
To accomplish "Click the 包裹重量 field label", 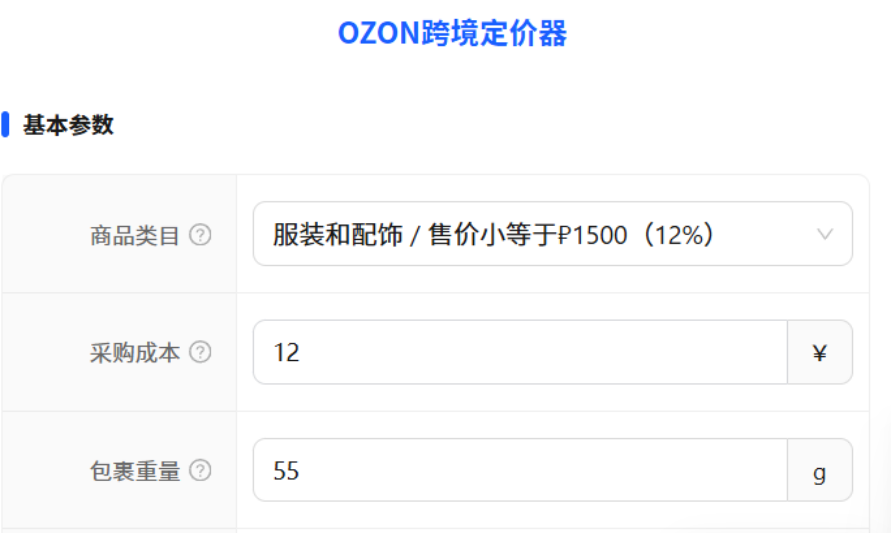I will (134, 471).
